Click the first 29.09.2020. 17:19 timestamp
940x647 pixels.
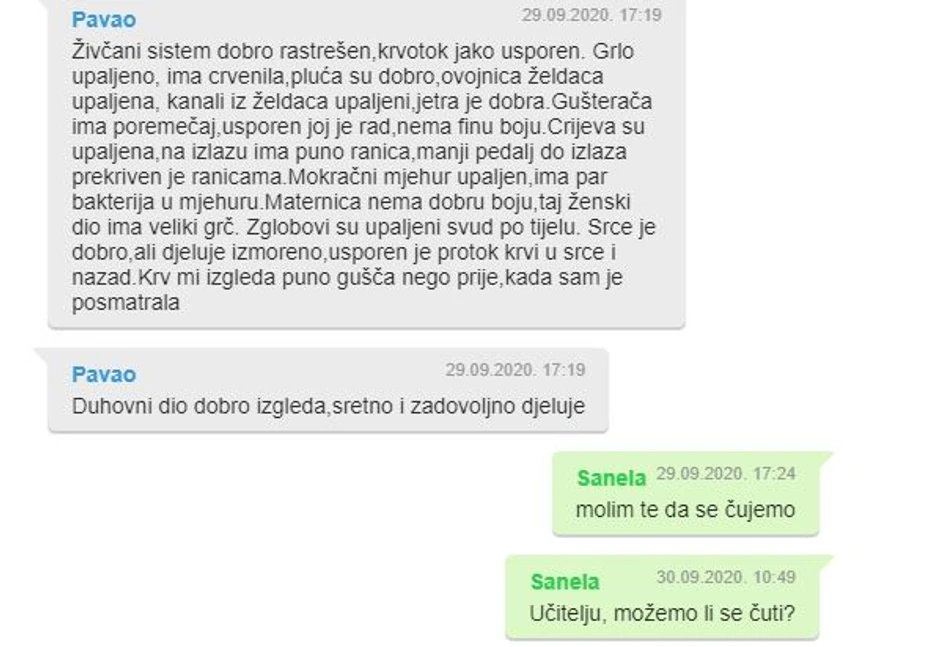(x=592, y=15)
